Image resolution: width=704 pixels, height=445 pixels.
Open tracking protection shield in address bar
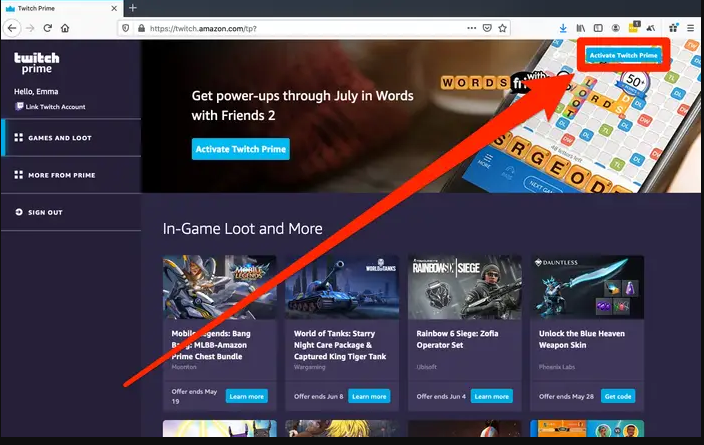pos(126,28)
